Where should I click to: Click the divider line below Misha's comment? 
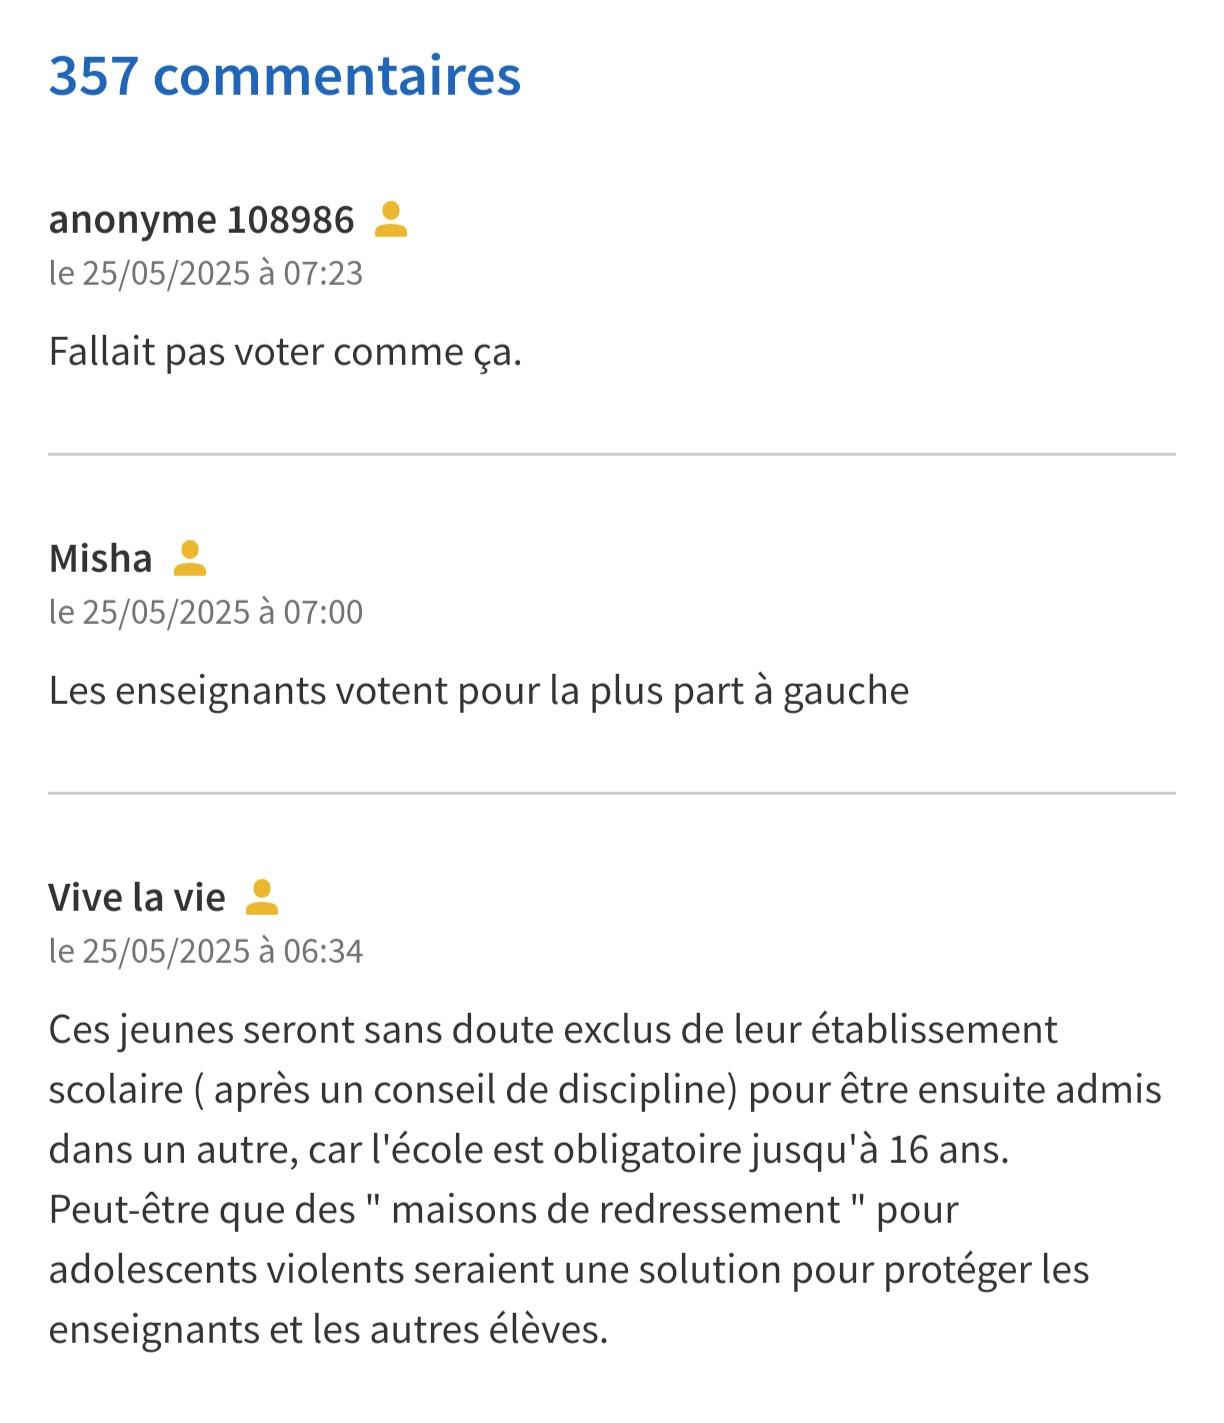(612, 793)
